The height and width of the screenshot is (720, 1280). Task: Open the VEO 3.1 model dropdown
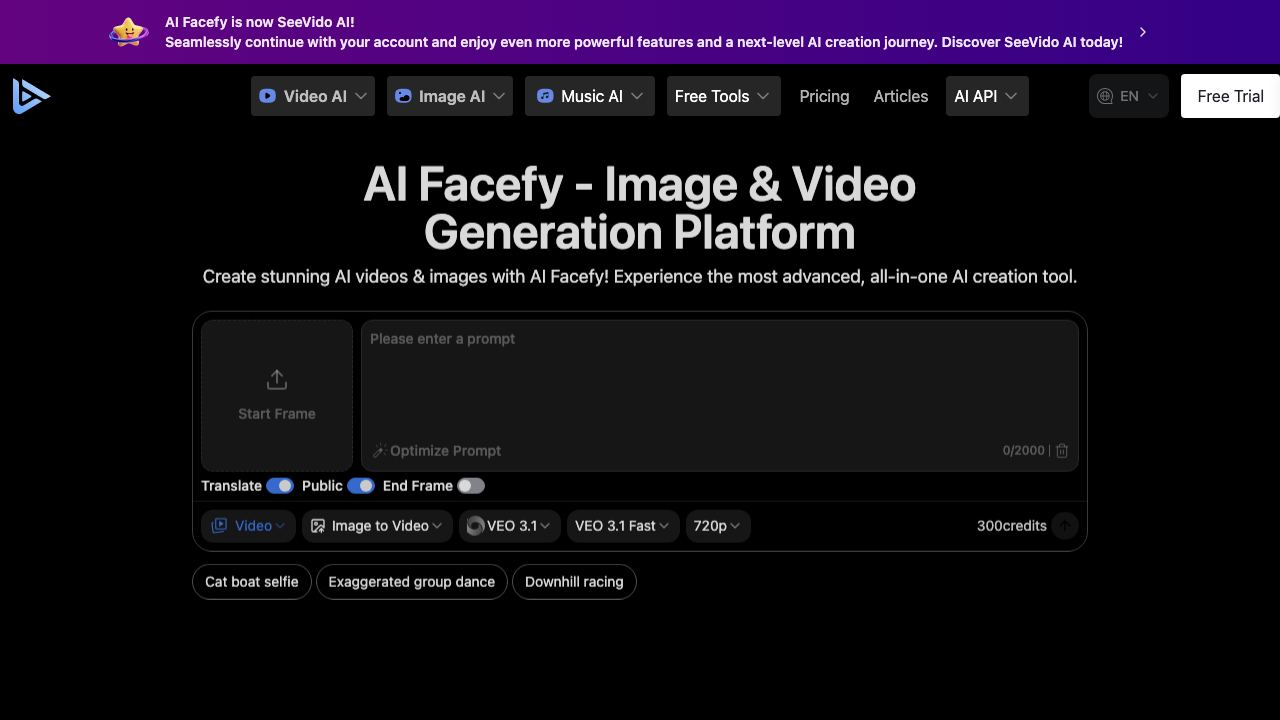click(x=510, y=526)
